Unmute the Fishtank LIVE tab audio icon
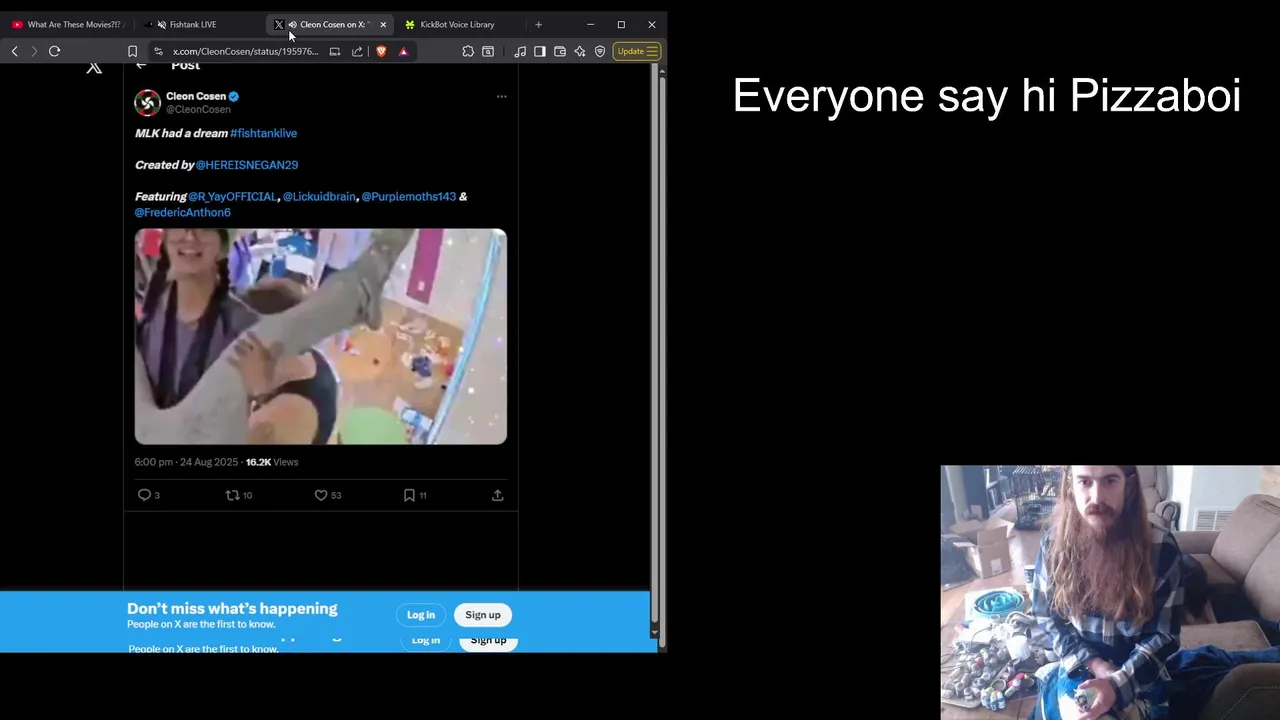Screen dimensions: 1280x720 tap(161, 24)
